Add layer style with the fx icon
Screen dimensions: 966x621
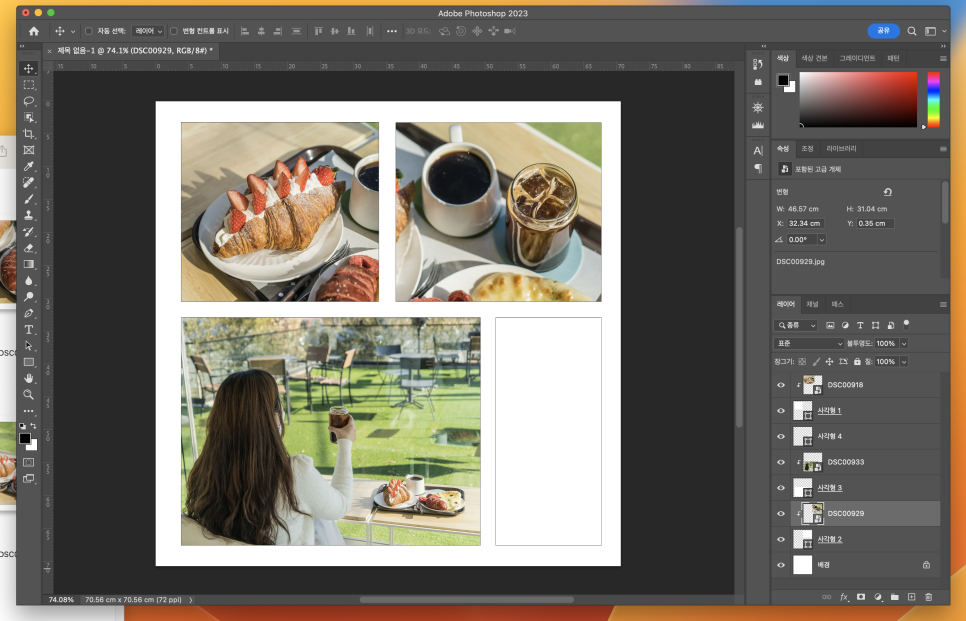point(844,597)
